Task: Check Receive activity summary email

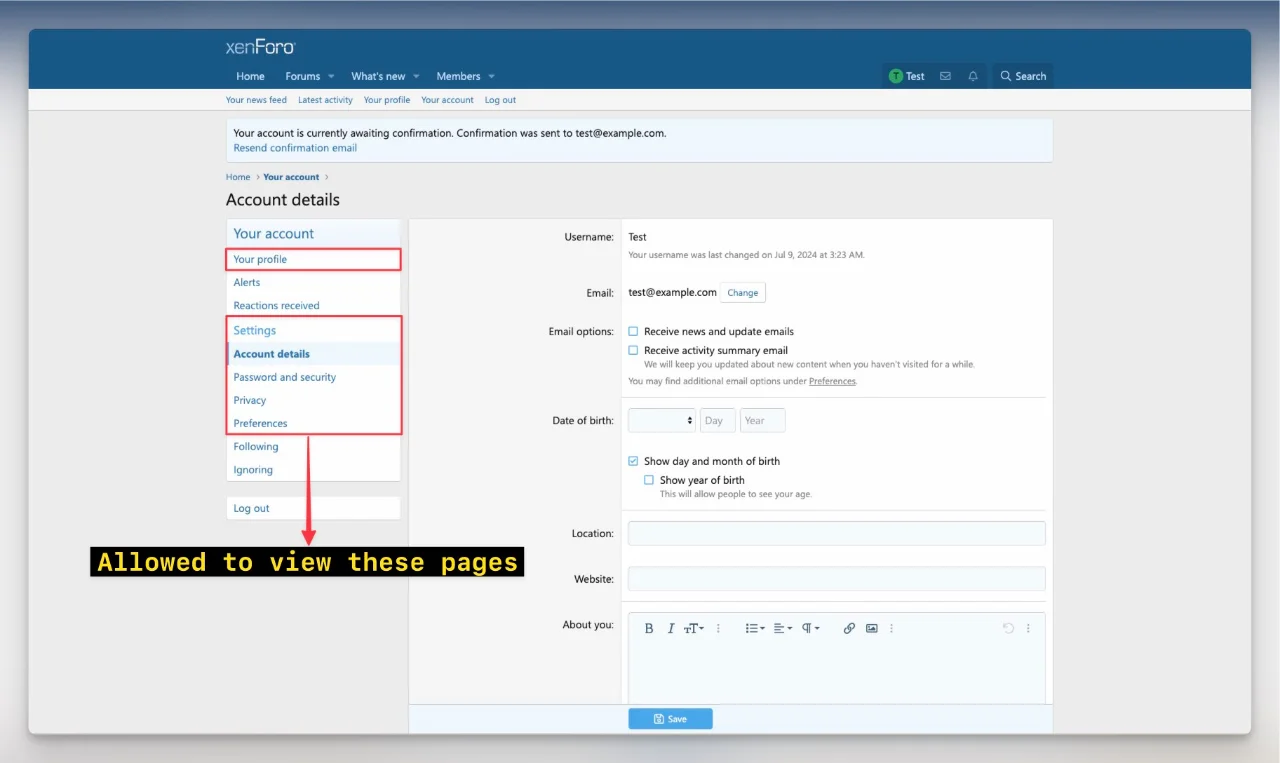Action: pyautogui.click(x=633, y=350)
